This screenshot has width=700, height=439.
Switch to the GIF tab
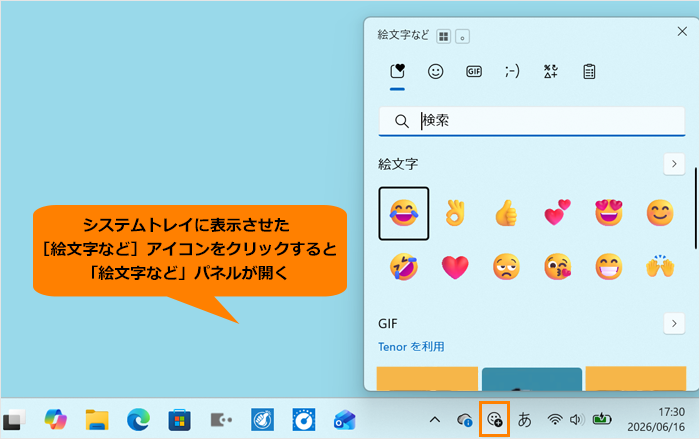pos(474,71)
